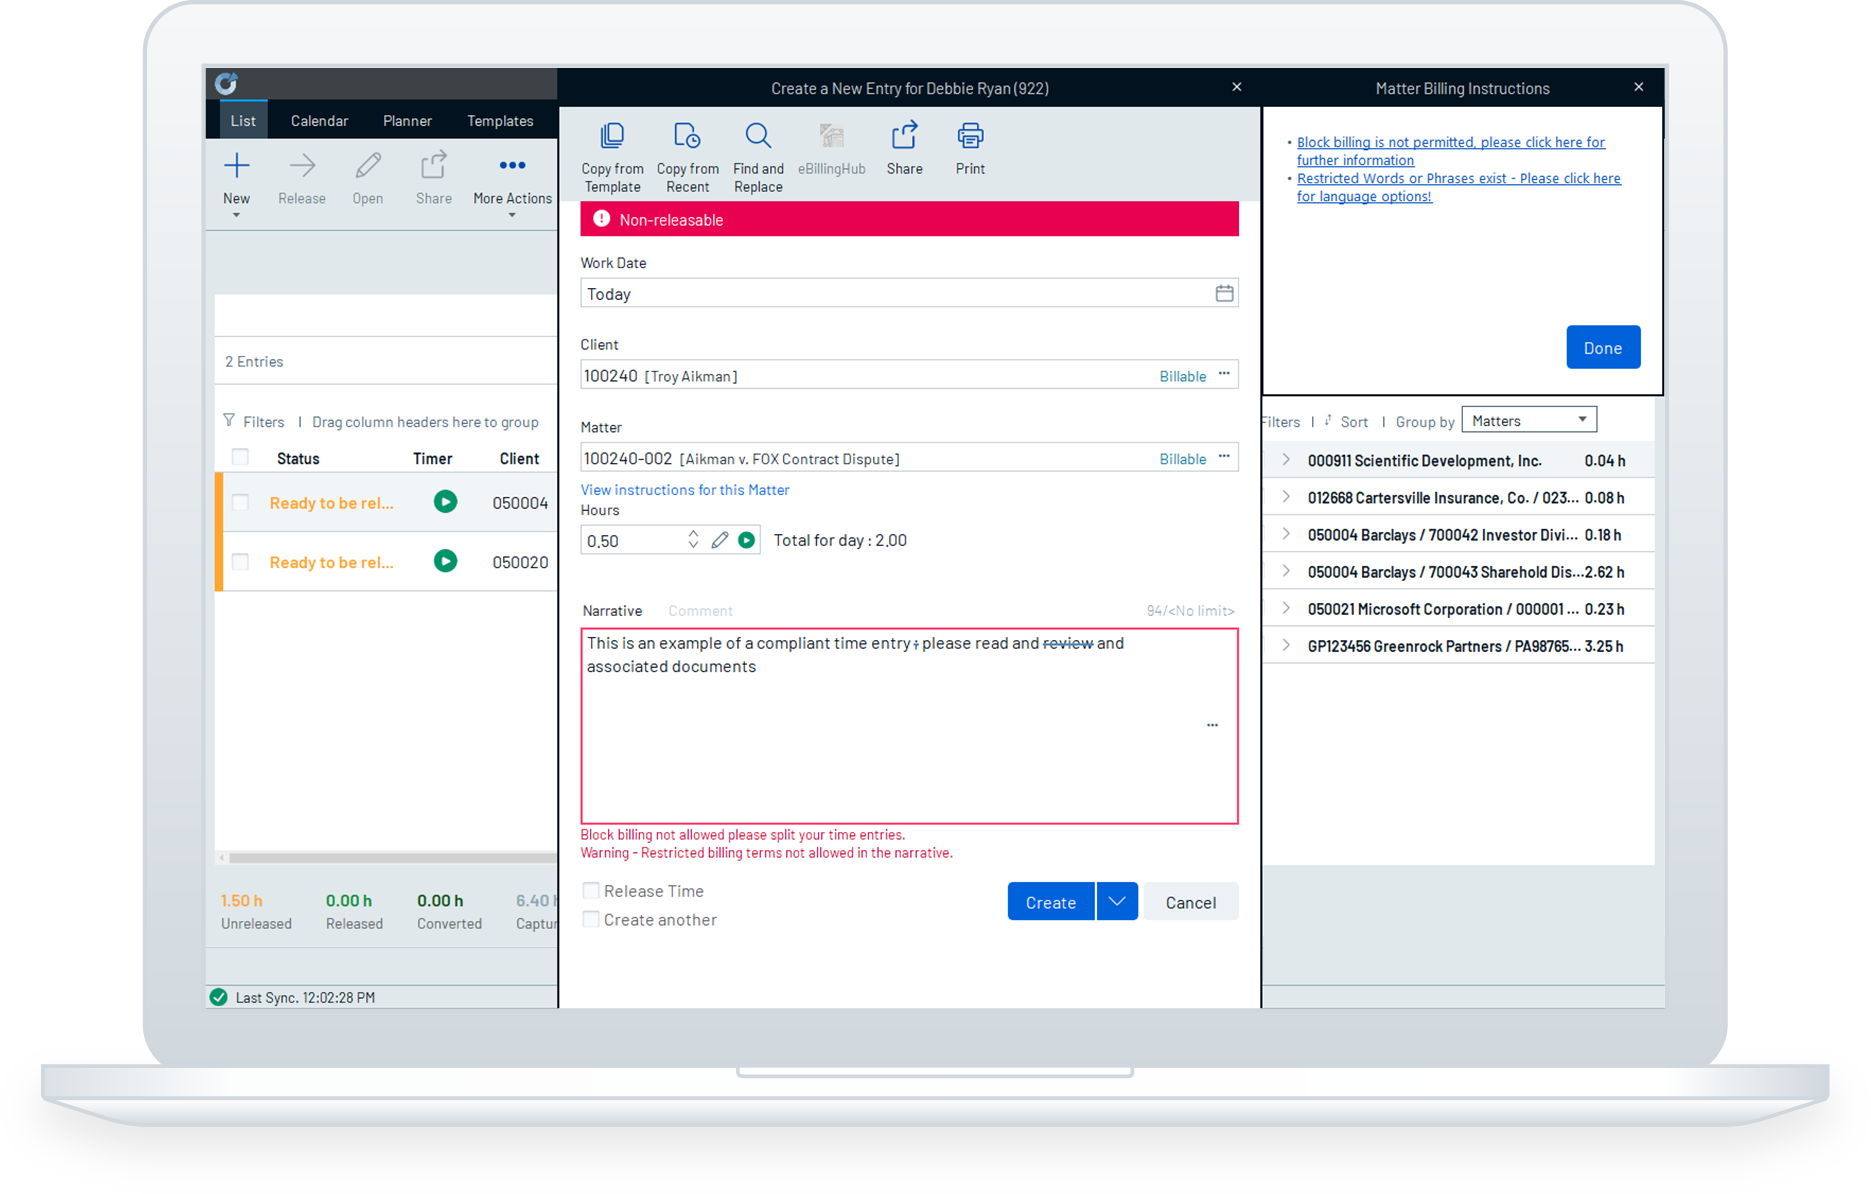Check Create another option
Screen dimensions: 1871x1194
[590, 919]
